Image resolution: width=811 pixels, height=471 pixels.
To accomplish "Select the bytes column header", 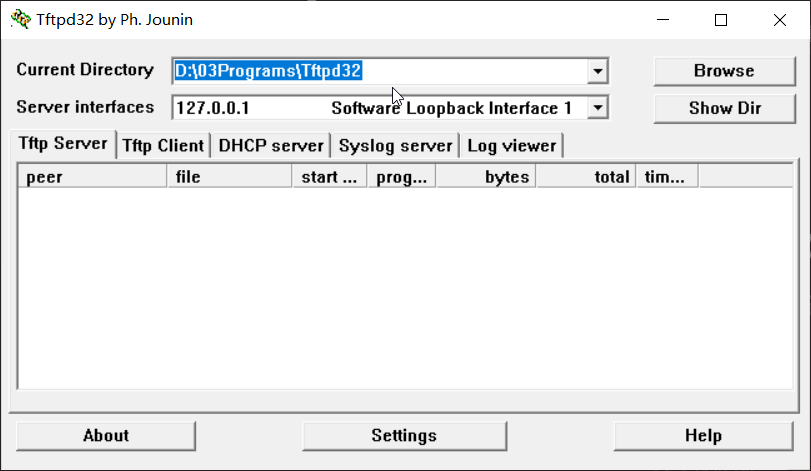I will pyautogui.click(x=486, y=177).
